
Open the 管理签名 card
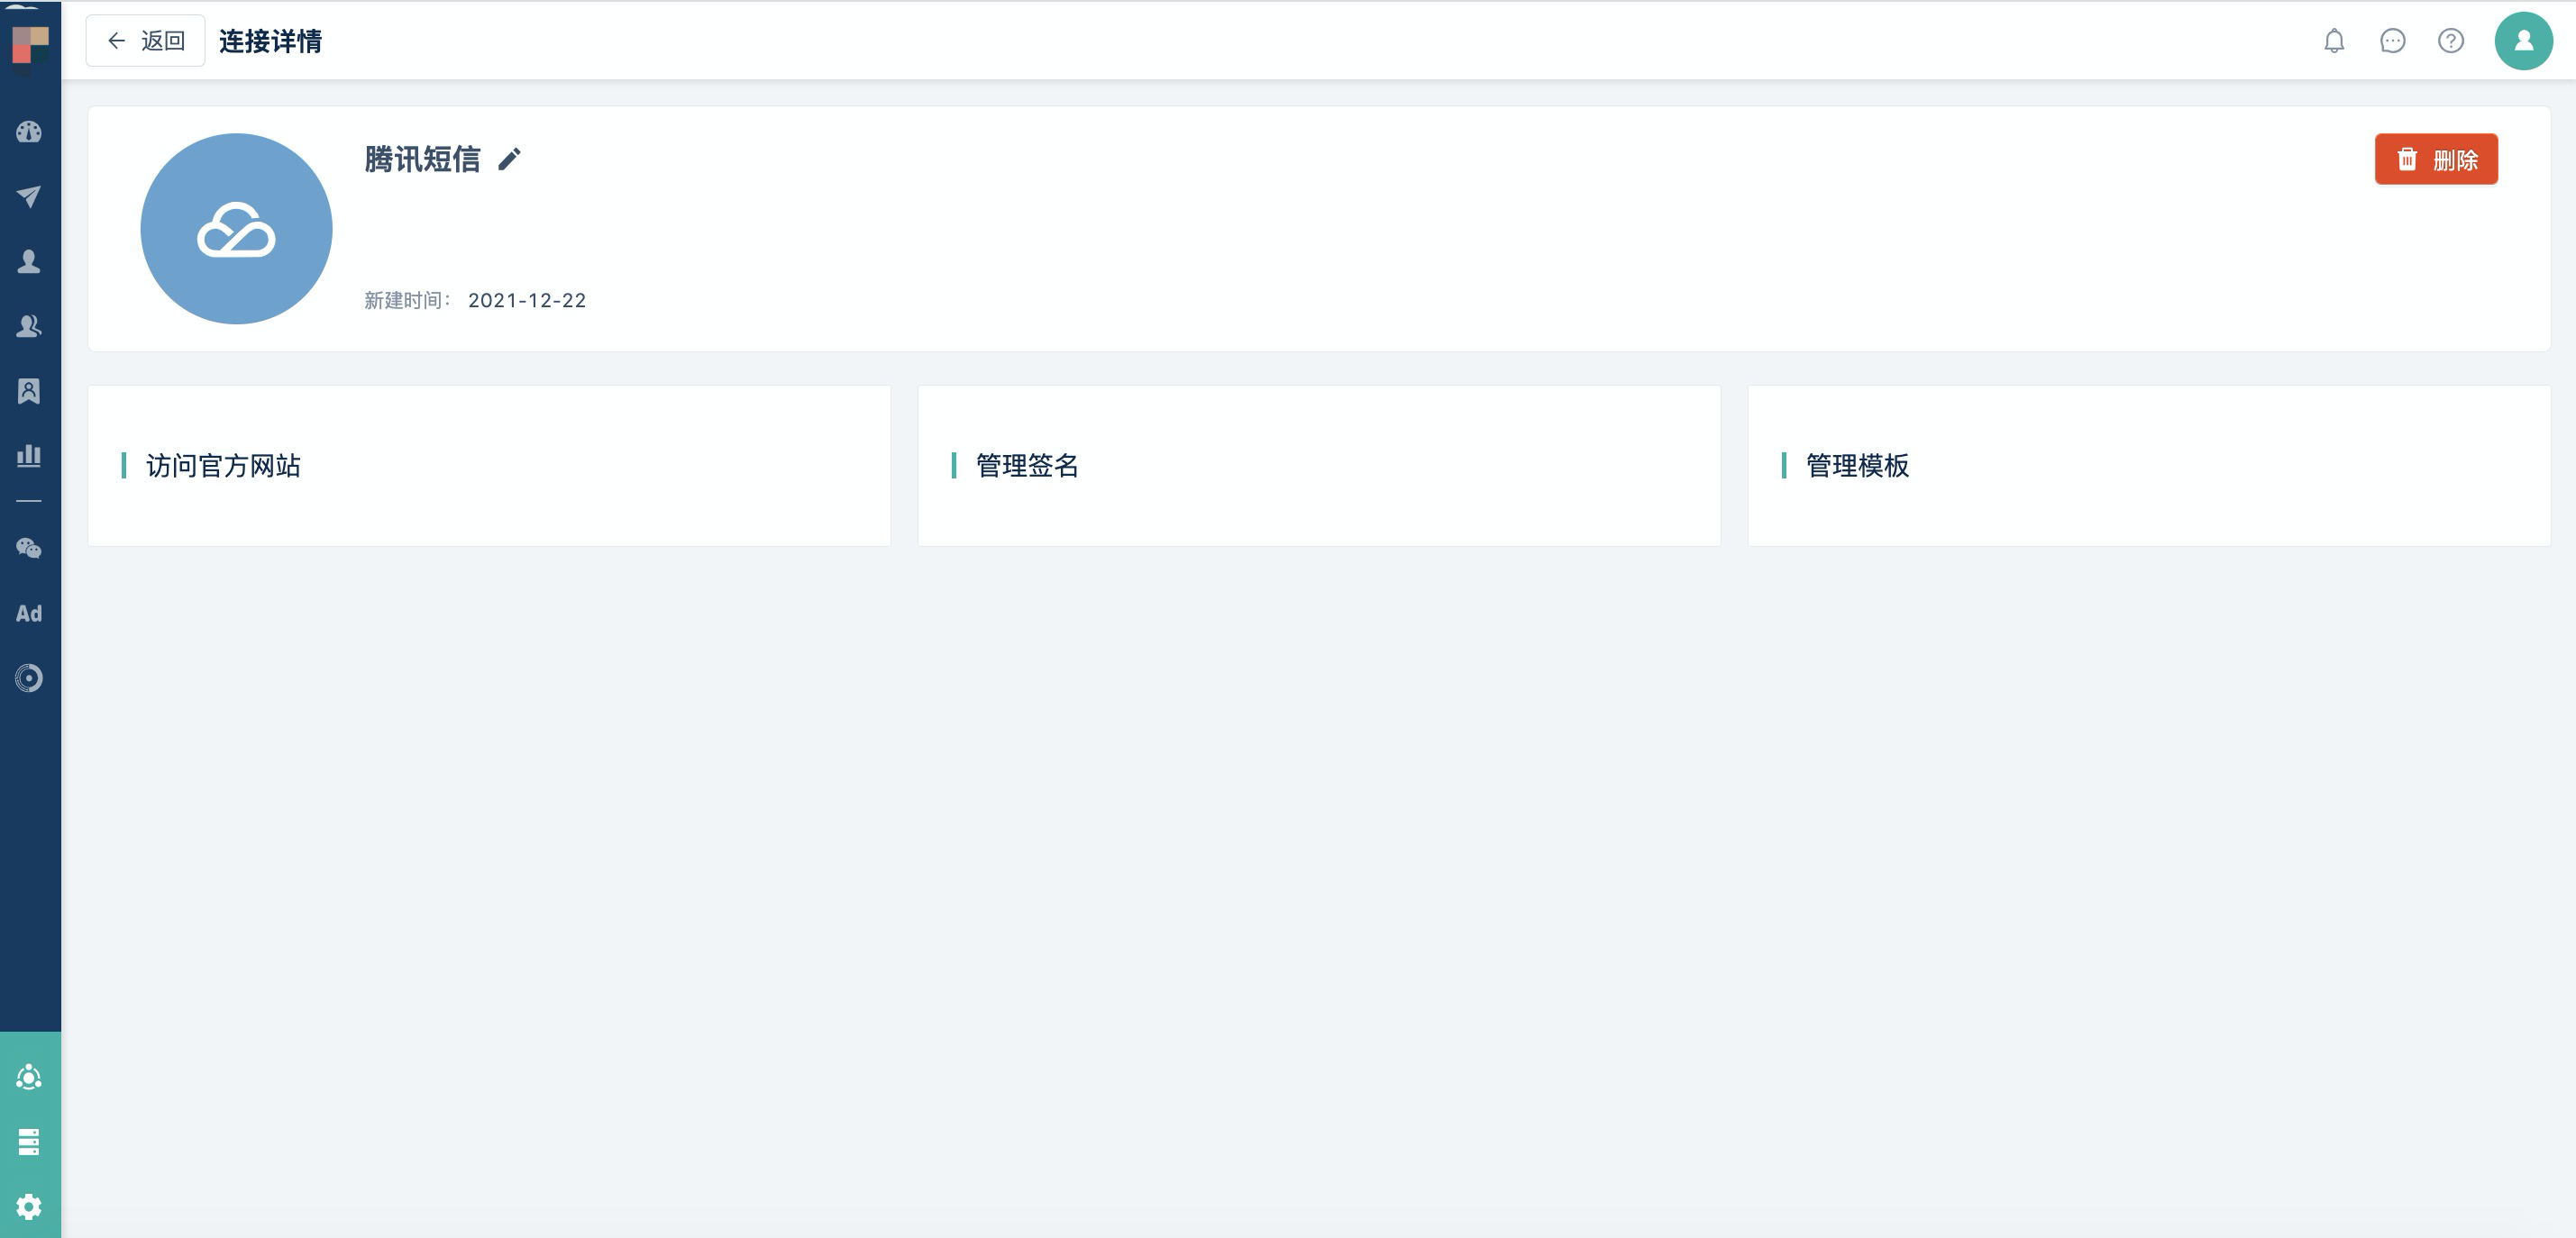pyautogui.click(x=1319, y=466)
